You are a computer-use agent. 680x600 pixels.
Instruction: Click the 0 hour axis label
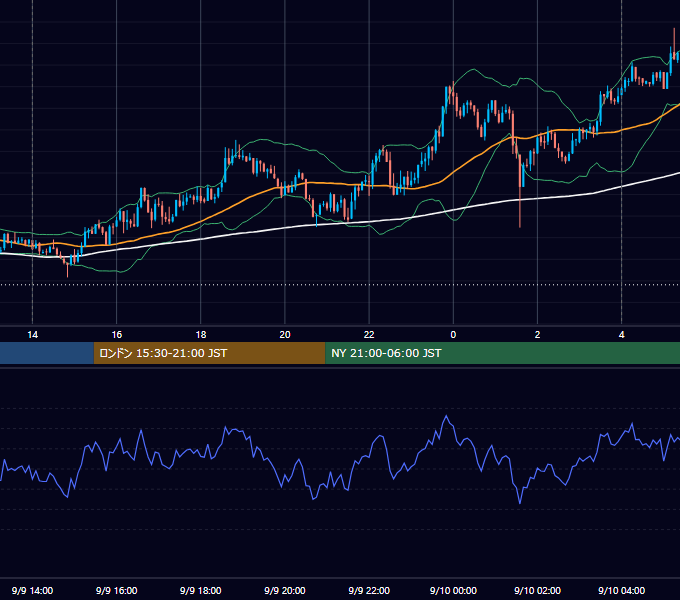click(x=453, y=335)
